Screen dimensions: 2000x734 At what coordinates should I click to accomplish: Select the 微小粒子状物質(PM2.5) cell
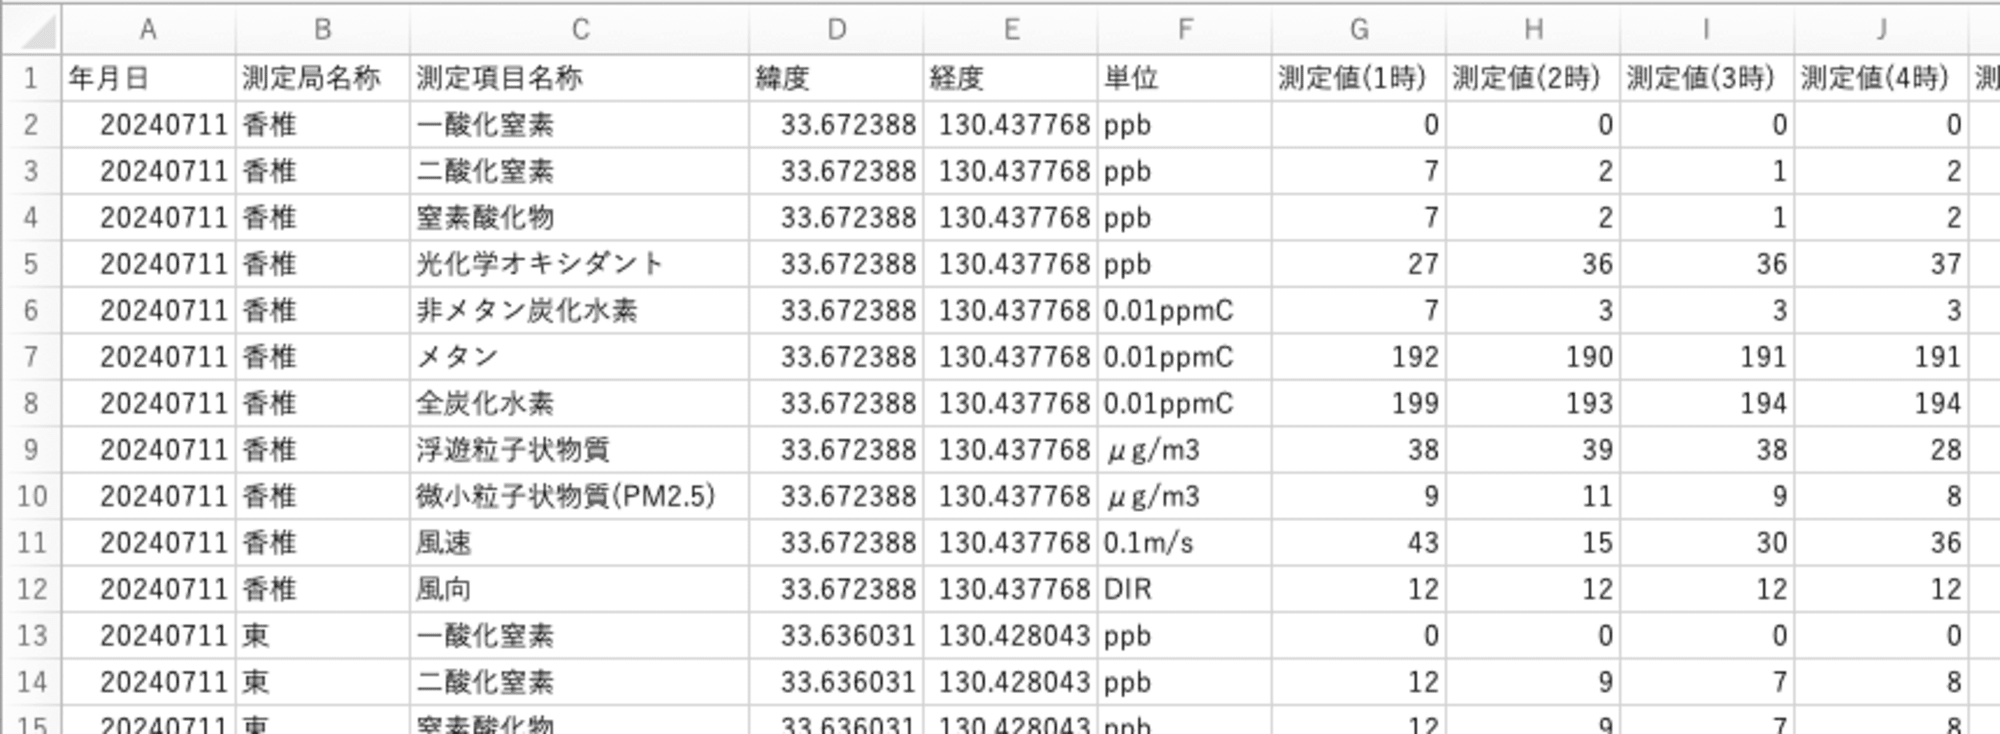[579, 496]
